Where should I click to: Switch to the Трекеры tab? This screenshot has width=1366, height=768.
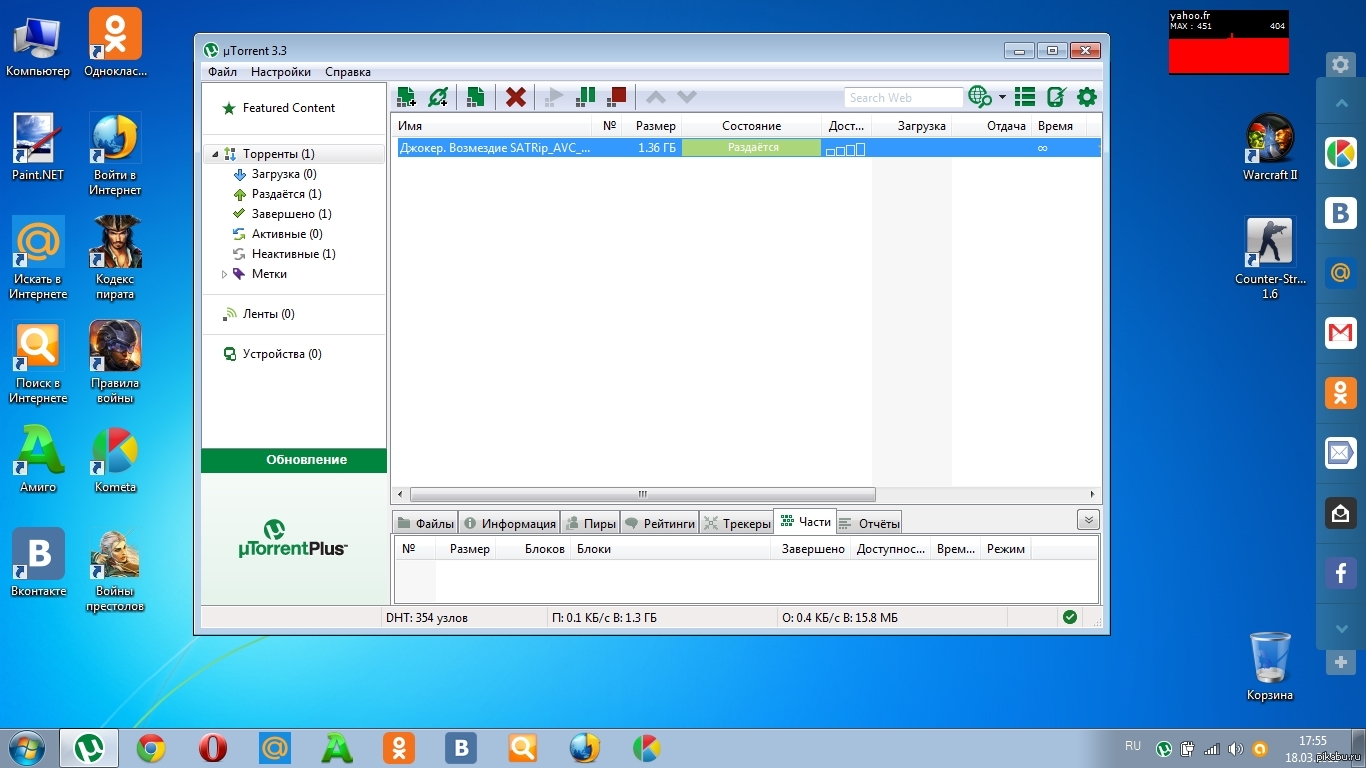point(737,523)
